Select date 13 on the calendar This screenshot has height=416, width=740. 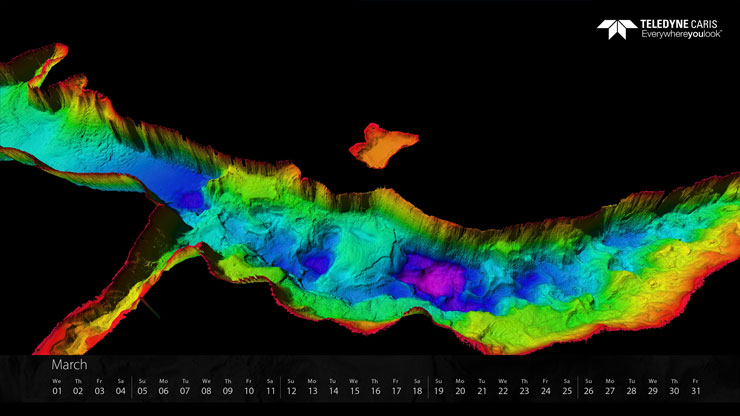click(312, 391)
